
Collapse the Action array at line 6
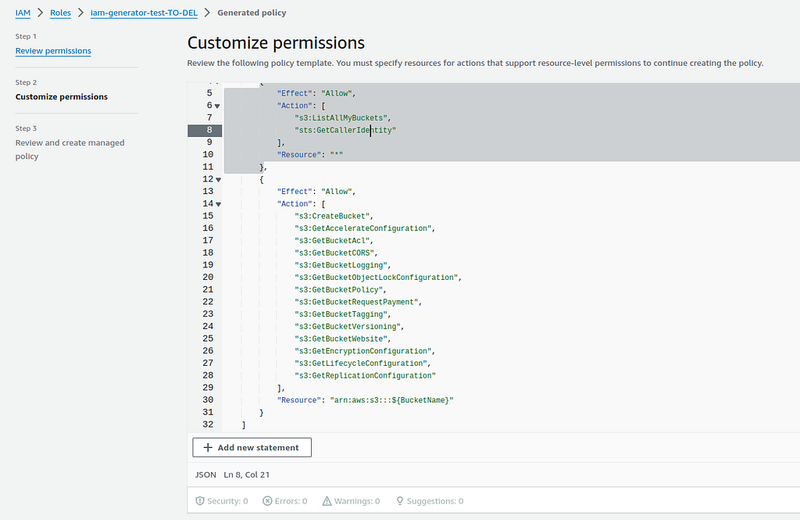[217, 106]
